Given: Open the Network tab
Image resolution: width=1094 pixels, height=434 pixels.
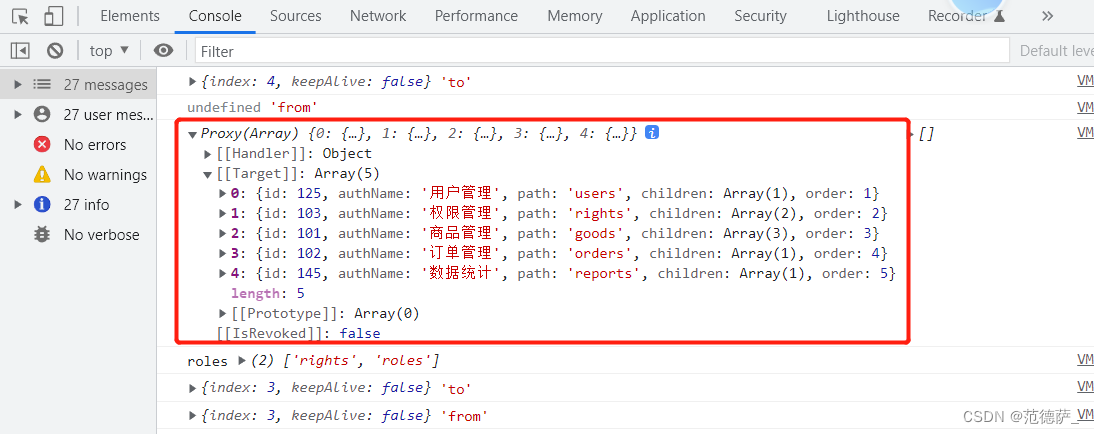Looking at the screenshot, I should [x=378, y=16].
